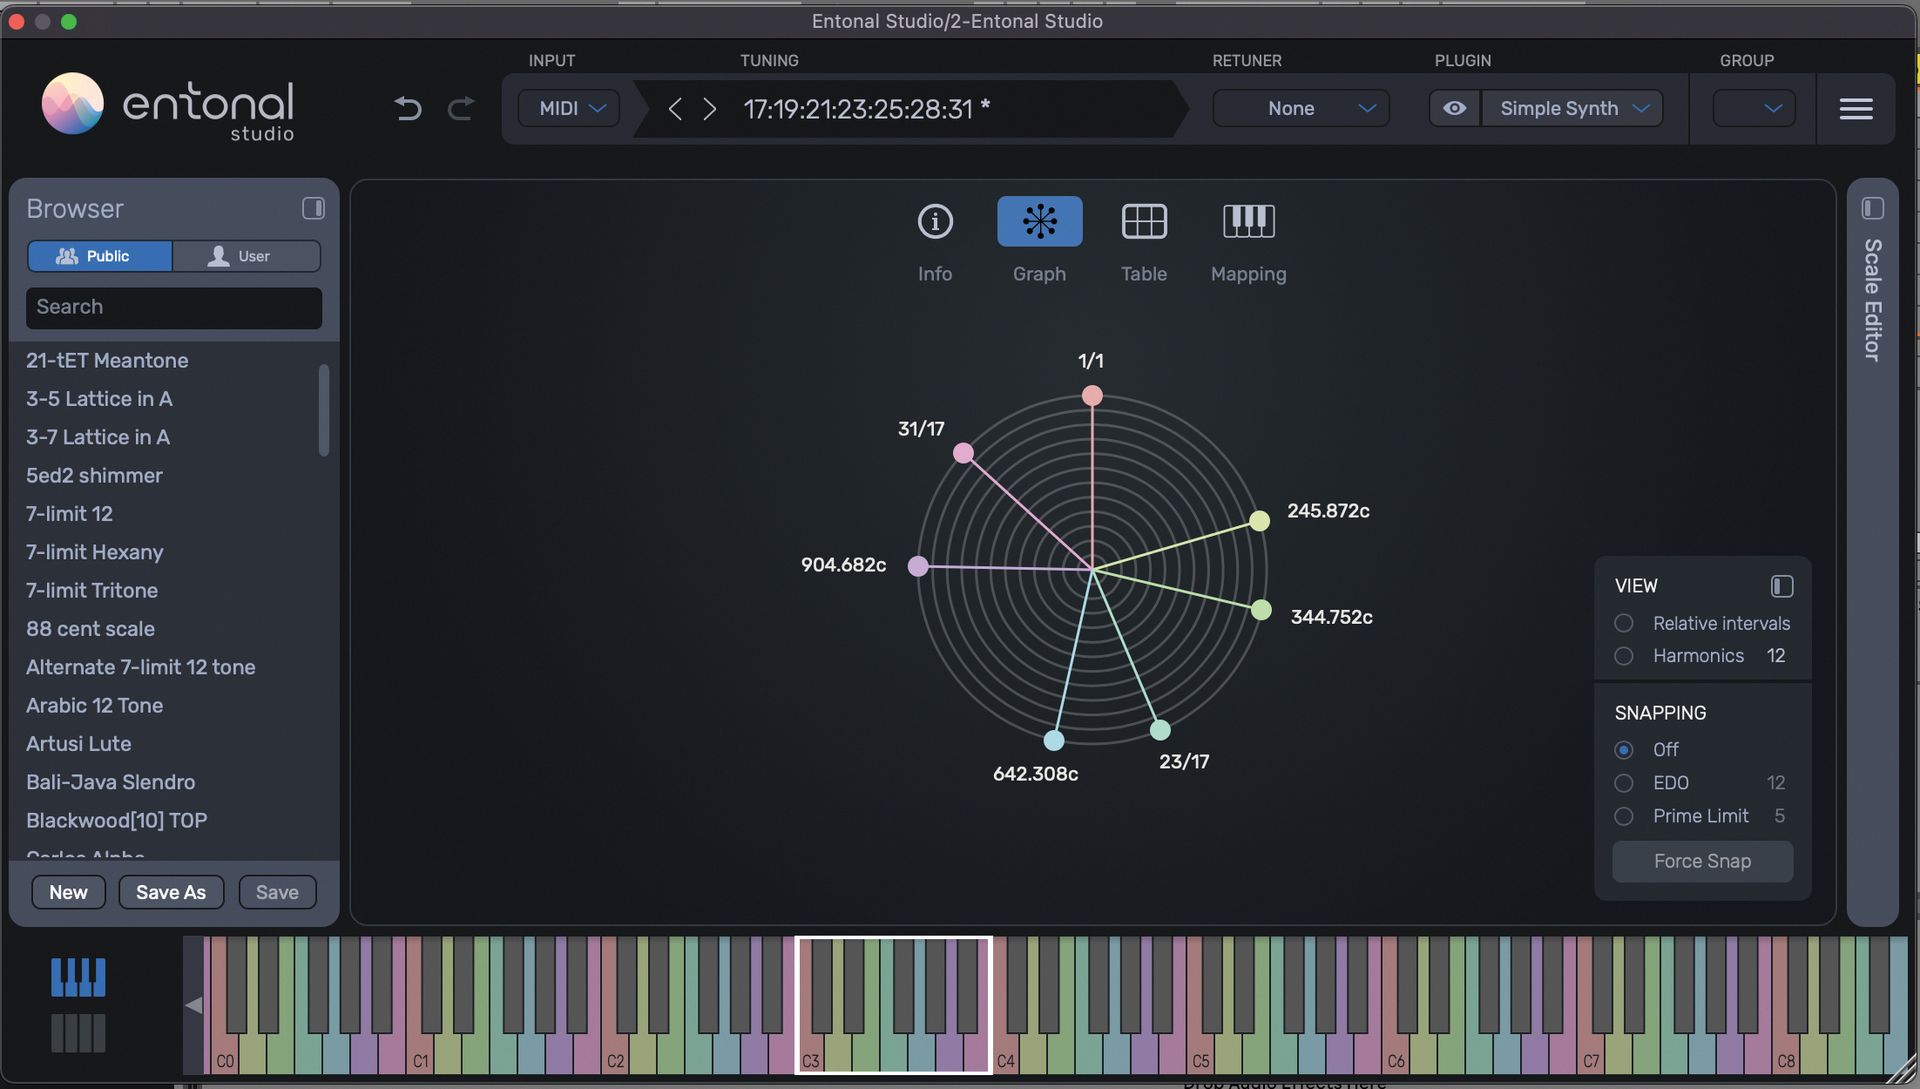The width and height of the screenshot is (1920, 1089).
Task: Open the MIDI input dropdown
Action: 568,108
